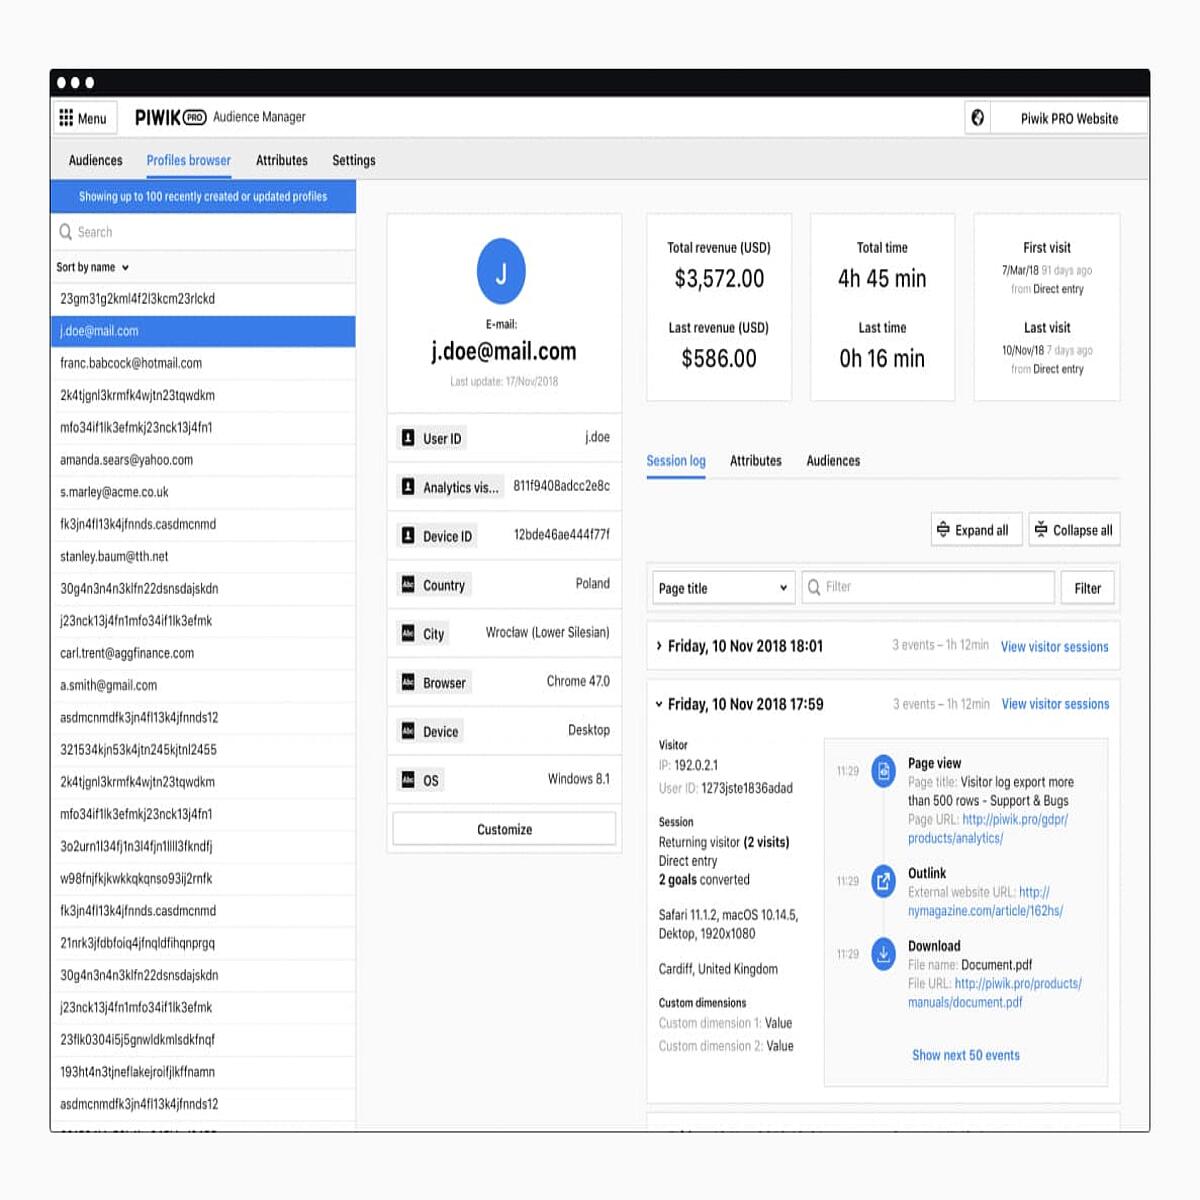Click the filter field magnifier icon
1200x1200 pixels.
click(814, 587)
